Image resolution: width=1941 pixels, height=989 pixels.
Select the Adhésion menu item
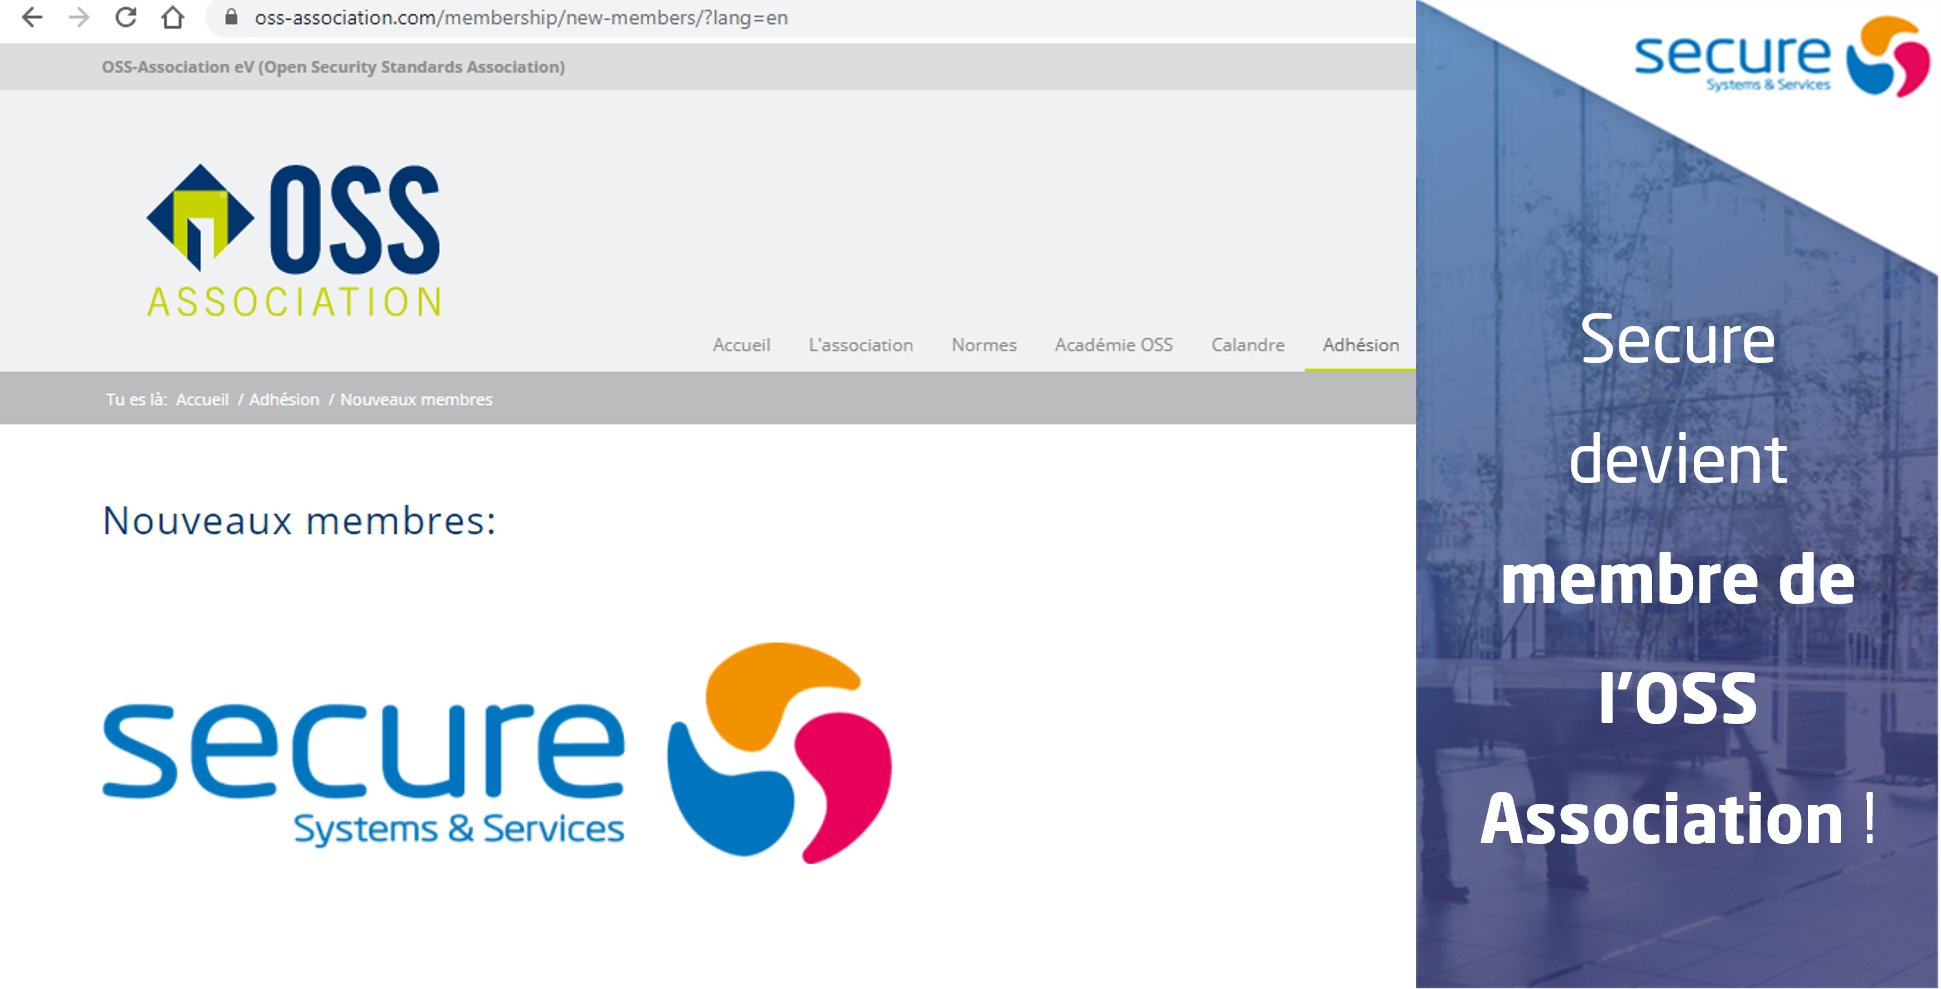pos(1360,345)
